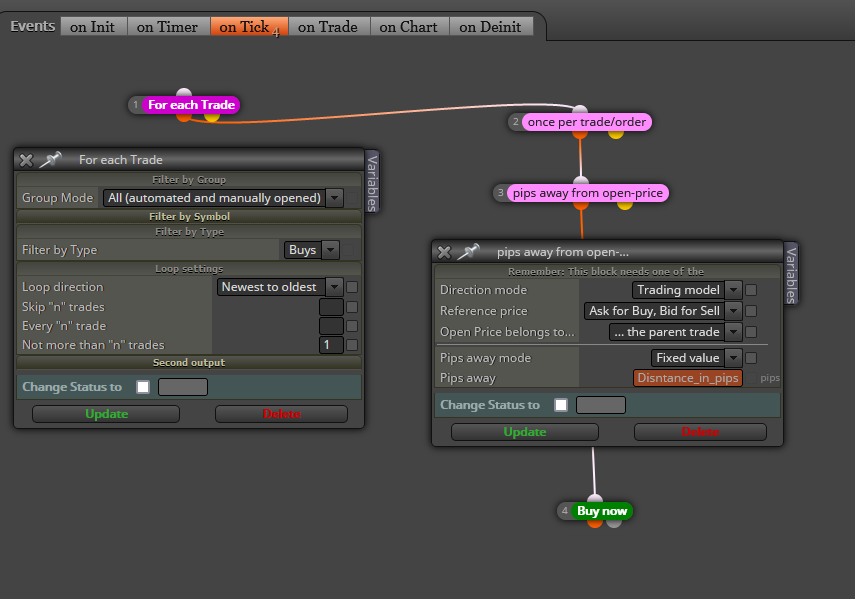The width and height of the screenshot is (855, 599).
Task: Toggle checkbox next to Reference price
Action: [751, 311]
